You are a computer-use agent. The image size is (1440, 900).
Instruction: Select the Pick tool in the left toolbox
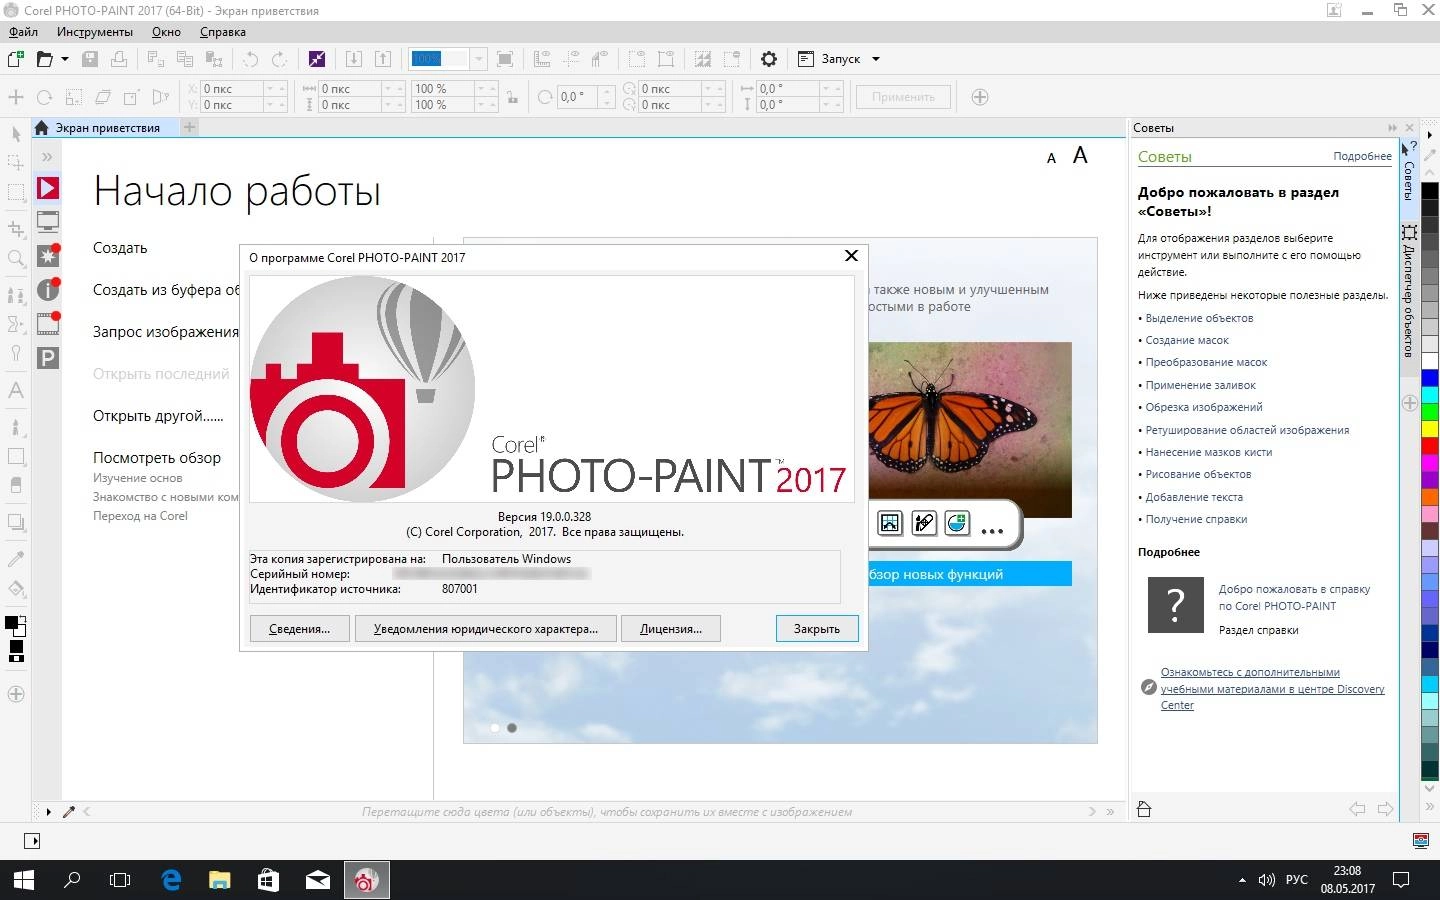coord(15,133)
